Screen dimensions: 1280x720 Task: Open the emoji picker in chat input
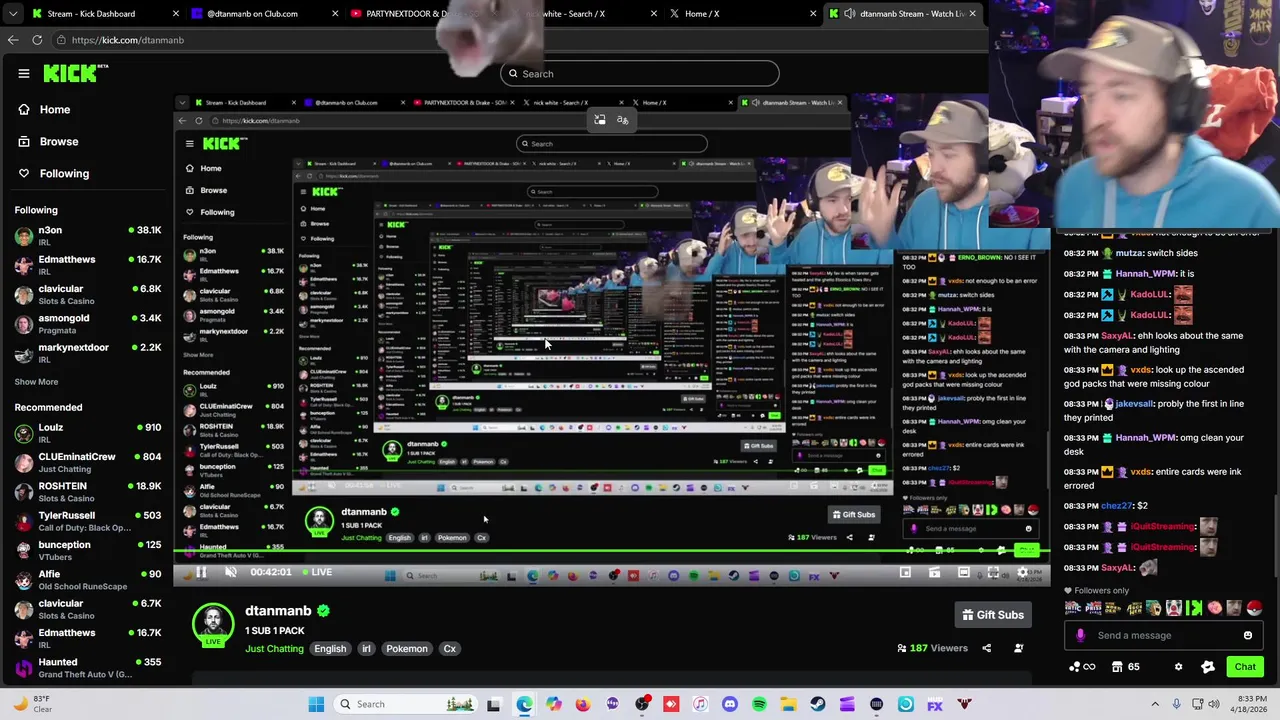click(x=1248, y=635)
